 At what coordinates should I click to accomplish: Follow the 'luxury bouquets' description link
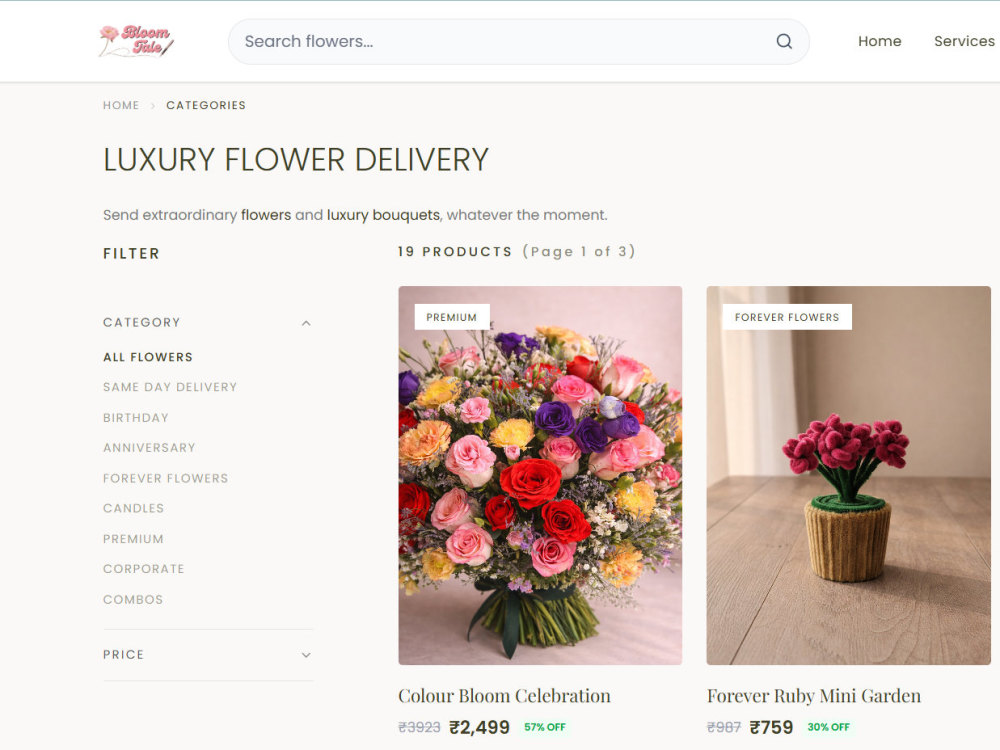[383, 215]
